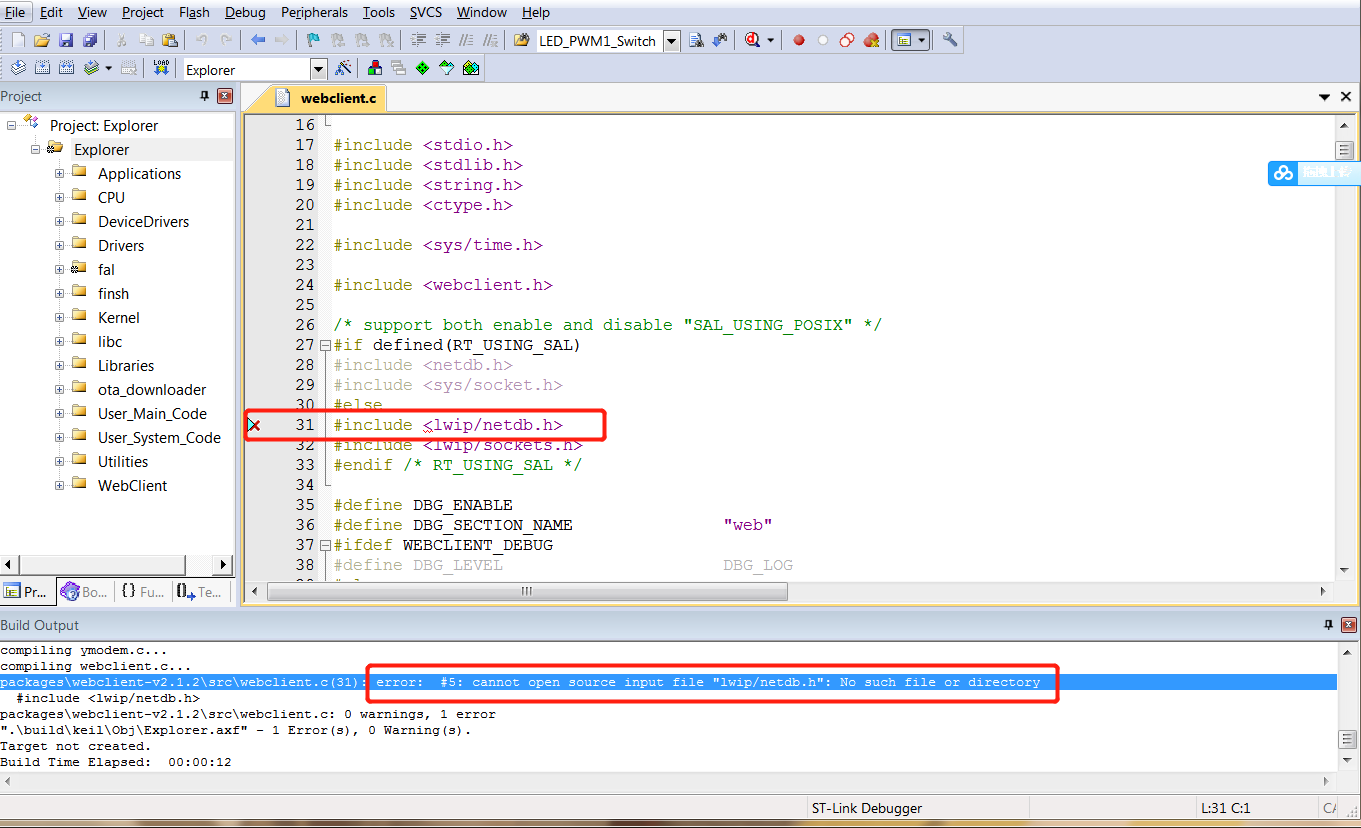The height and width of the screenshot is (828, 1361).
Task: Save the current file with the floppy icon
Action: pos(66,40)
